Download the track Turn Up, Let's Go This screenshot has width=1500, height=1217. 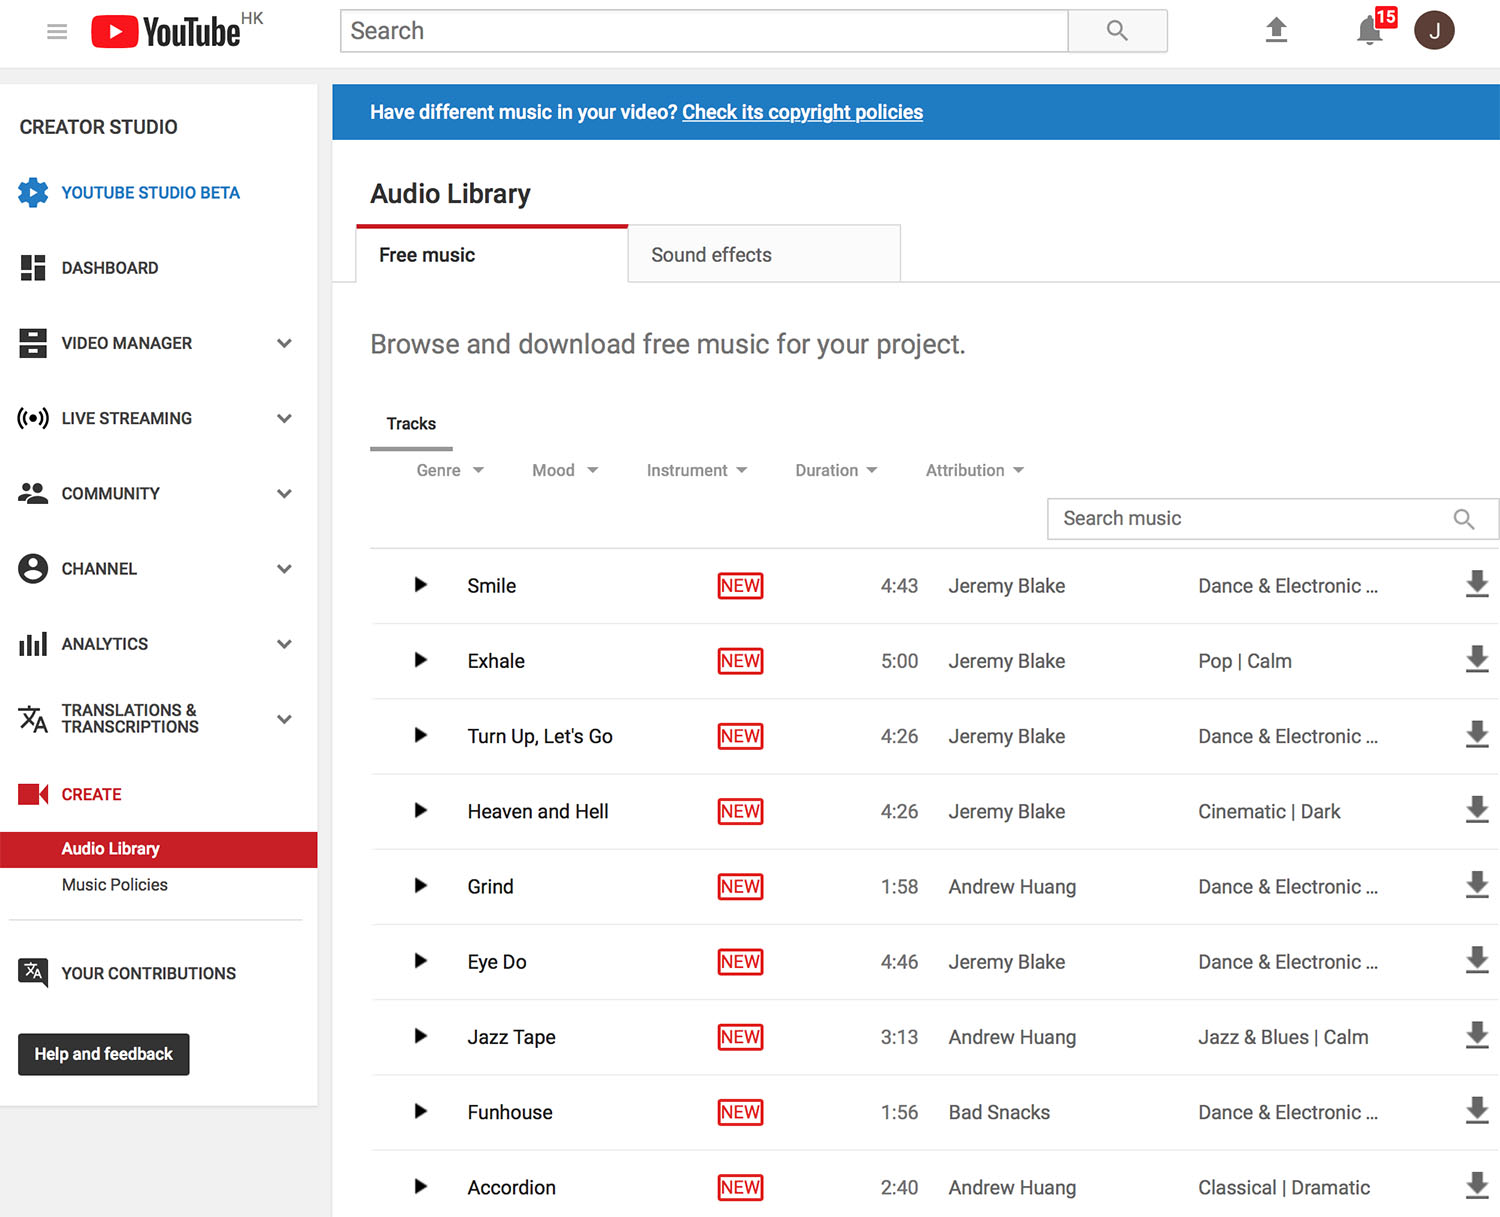tap(1477, 734)
